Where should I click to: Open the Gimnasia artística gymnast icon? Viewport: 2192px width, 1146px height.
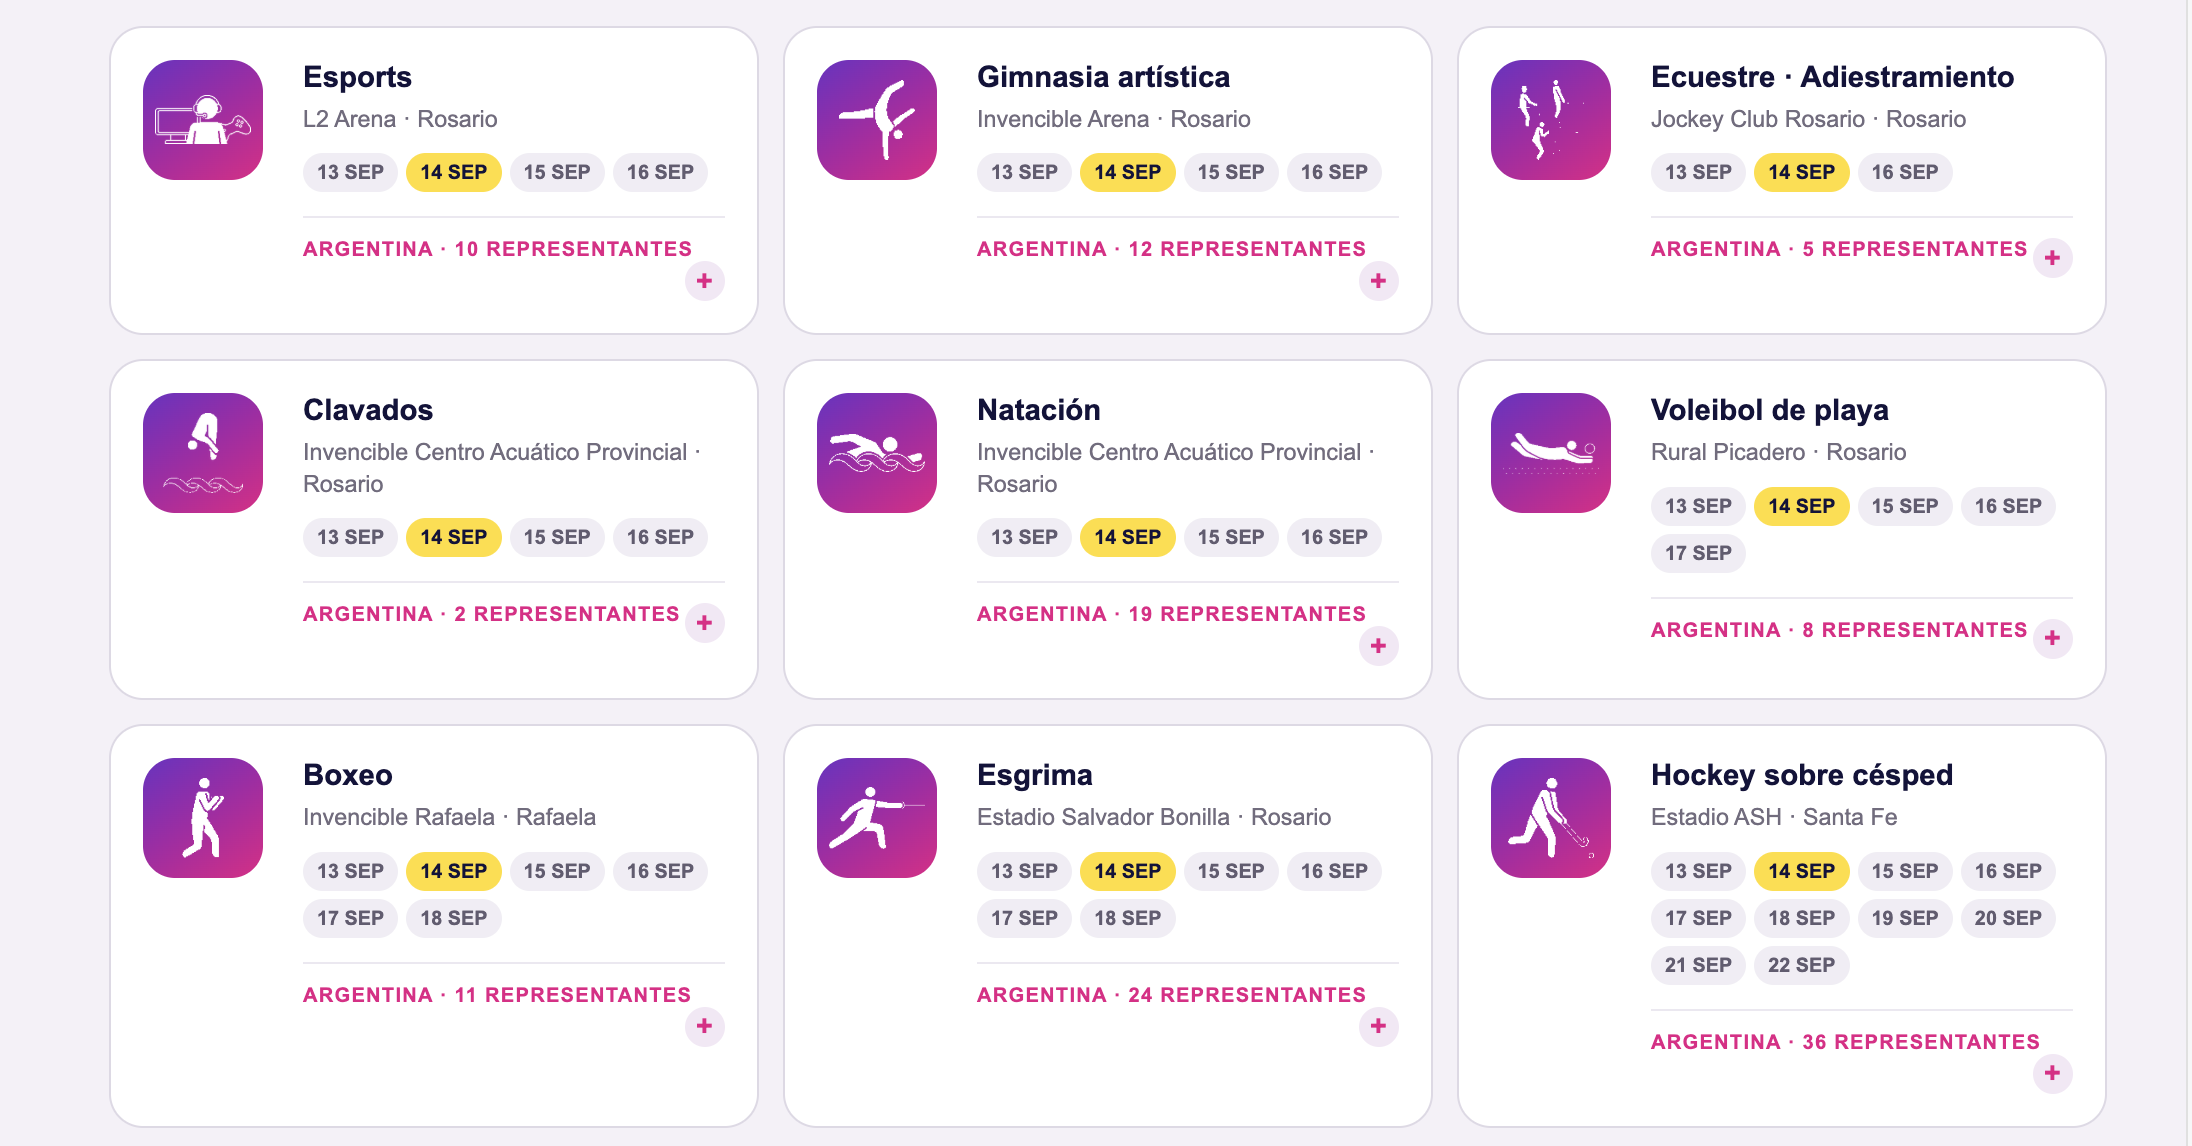(x=877, y=120)
